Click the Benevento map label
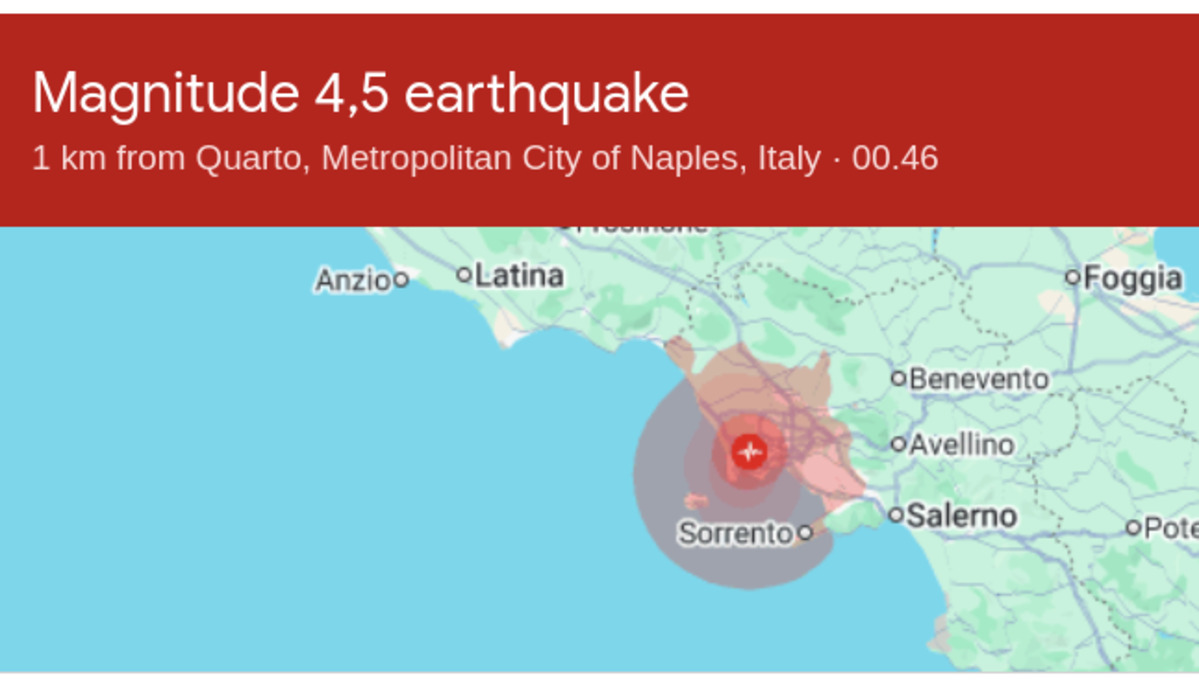The height and width of the screenshot is (700, 1199). (x=979, y=379)
